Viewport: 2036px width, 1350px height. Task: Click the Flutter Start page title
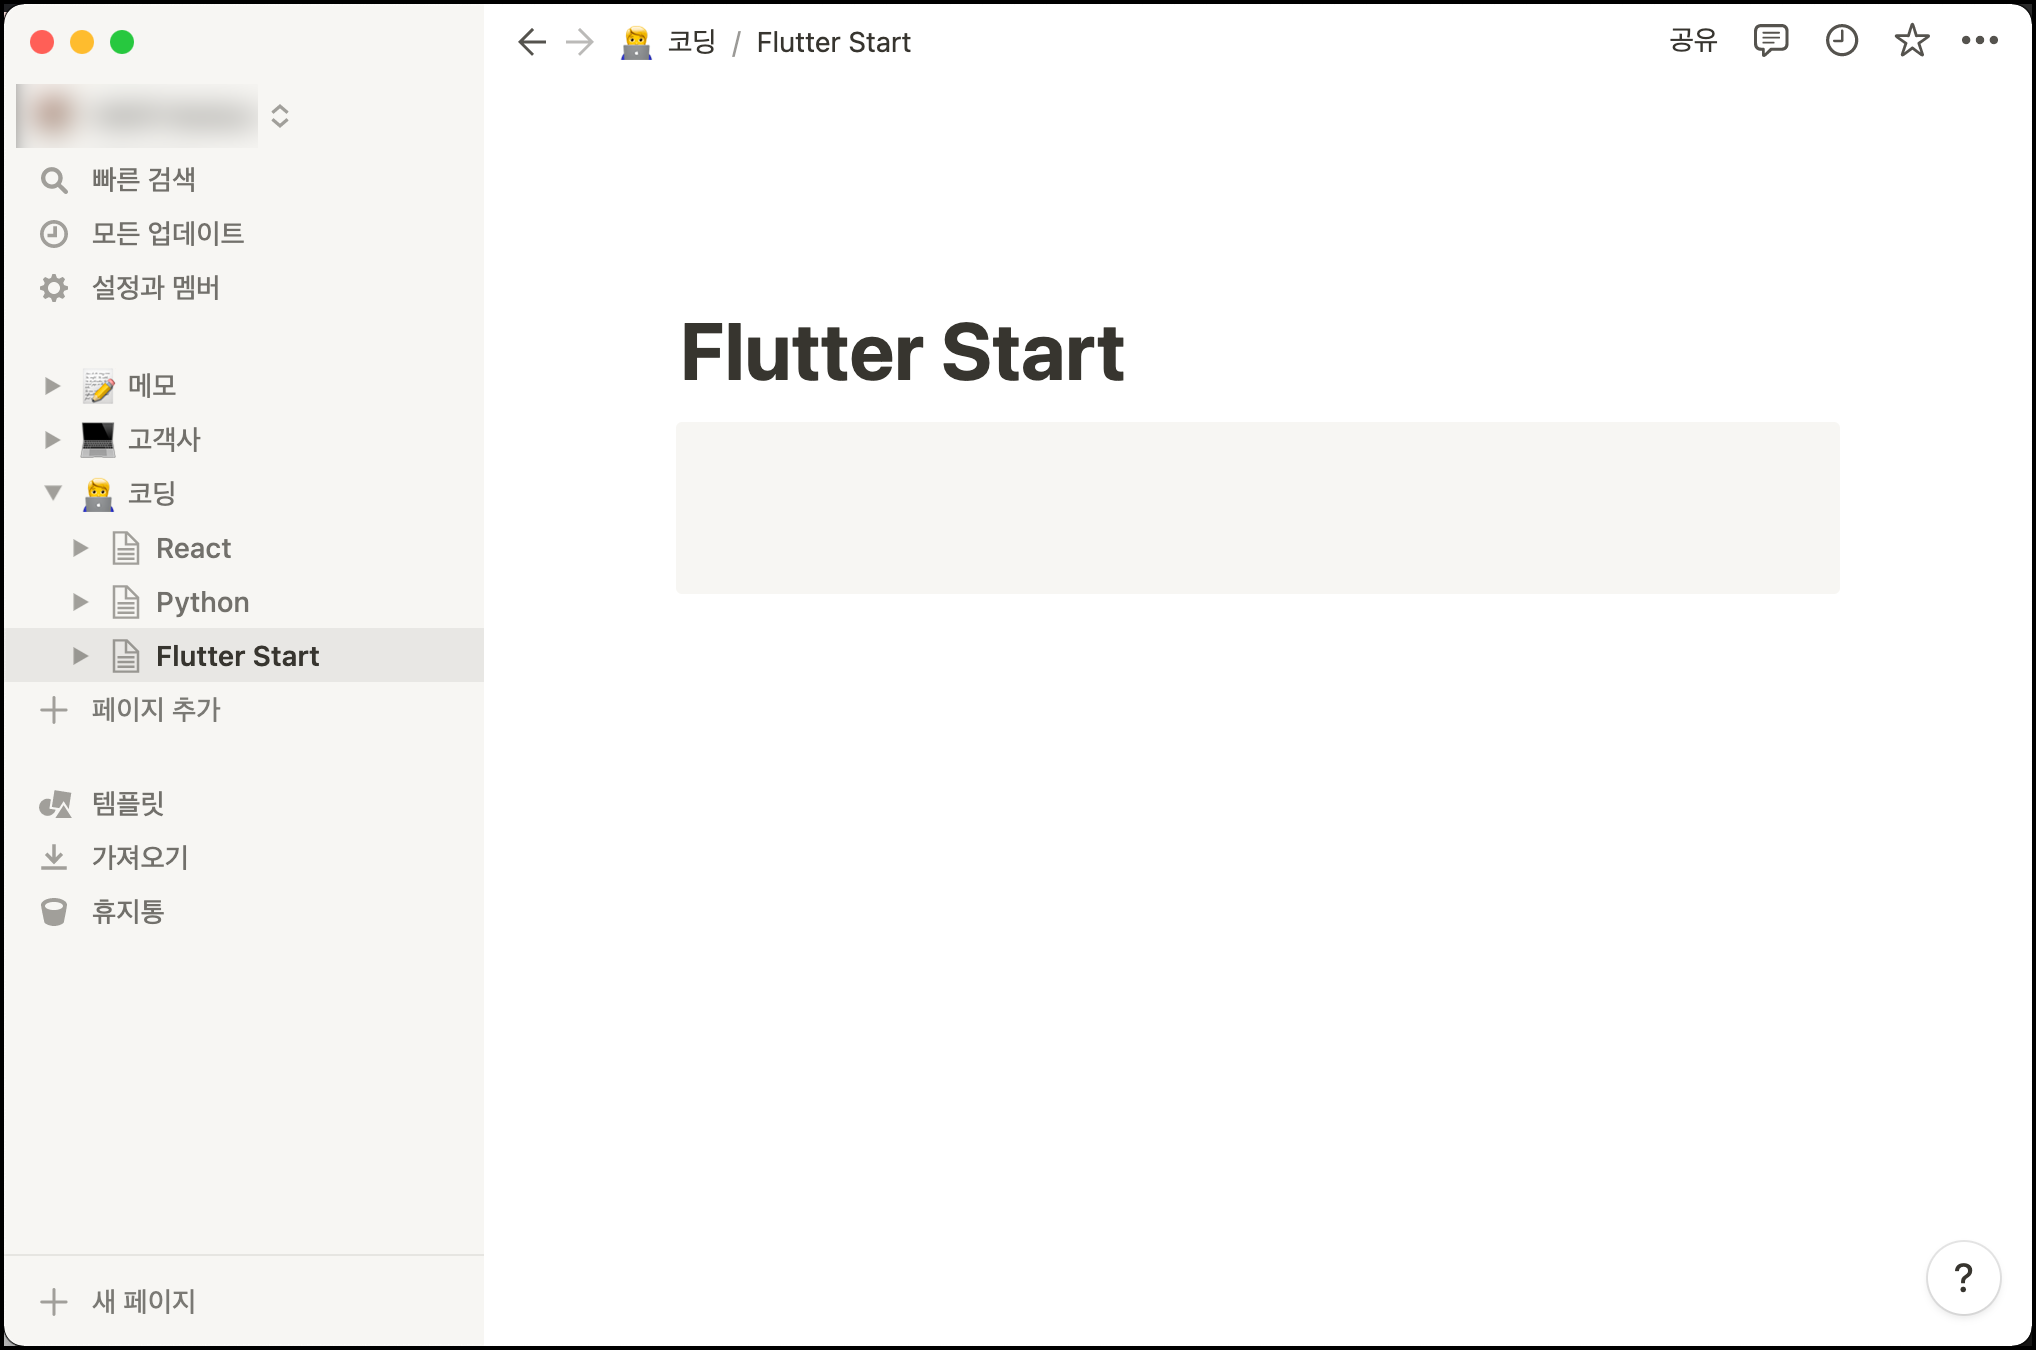(902, 353)
